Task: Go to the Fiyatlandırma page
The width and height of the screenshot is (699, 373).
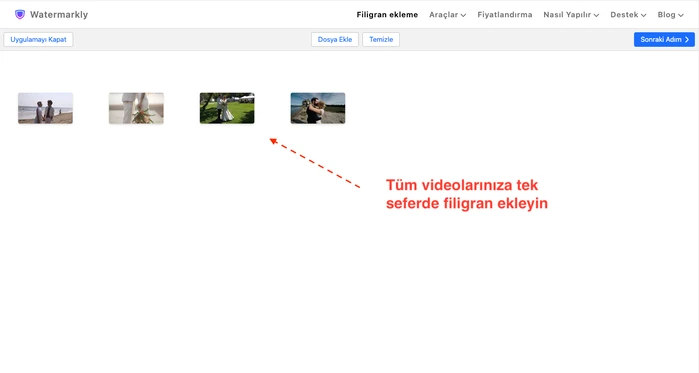Action: click(x=505, y=15)
